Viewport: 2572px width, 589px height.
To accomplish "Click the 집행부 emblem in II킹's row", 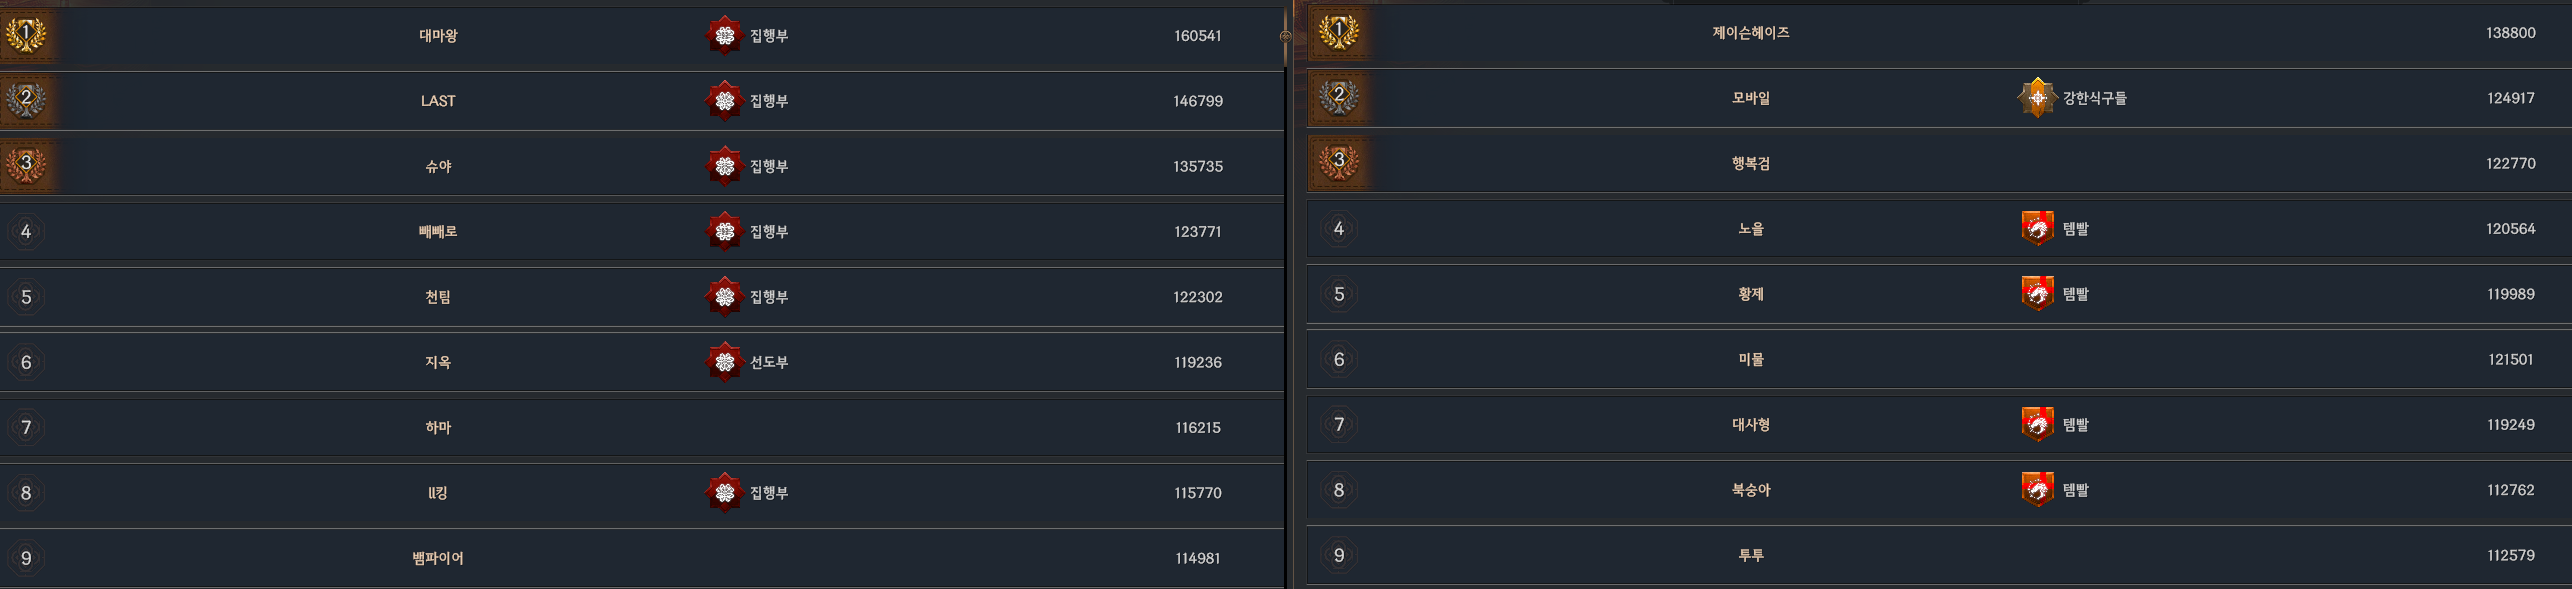I will 724,493.
